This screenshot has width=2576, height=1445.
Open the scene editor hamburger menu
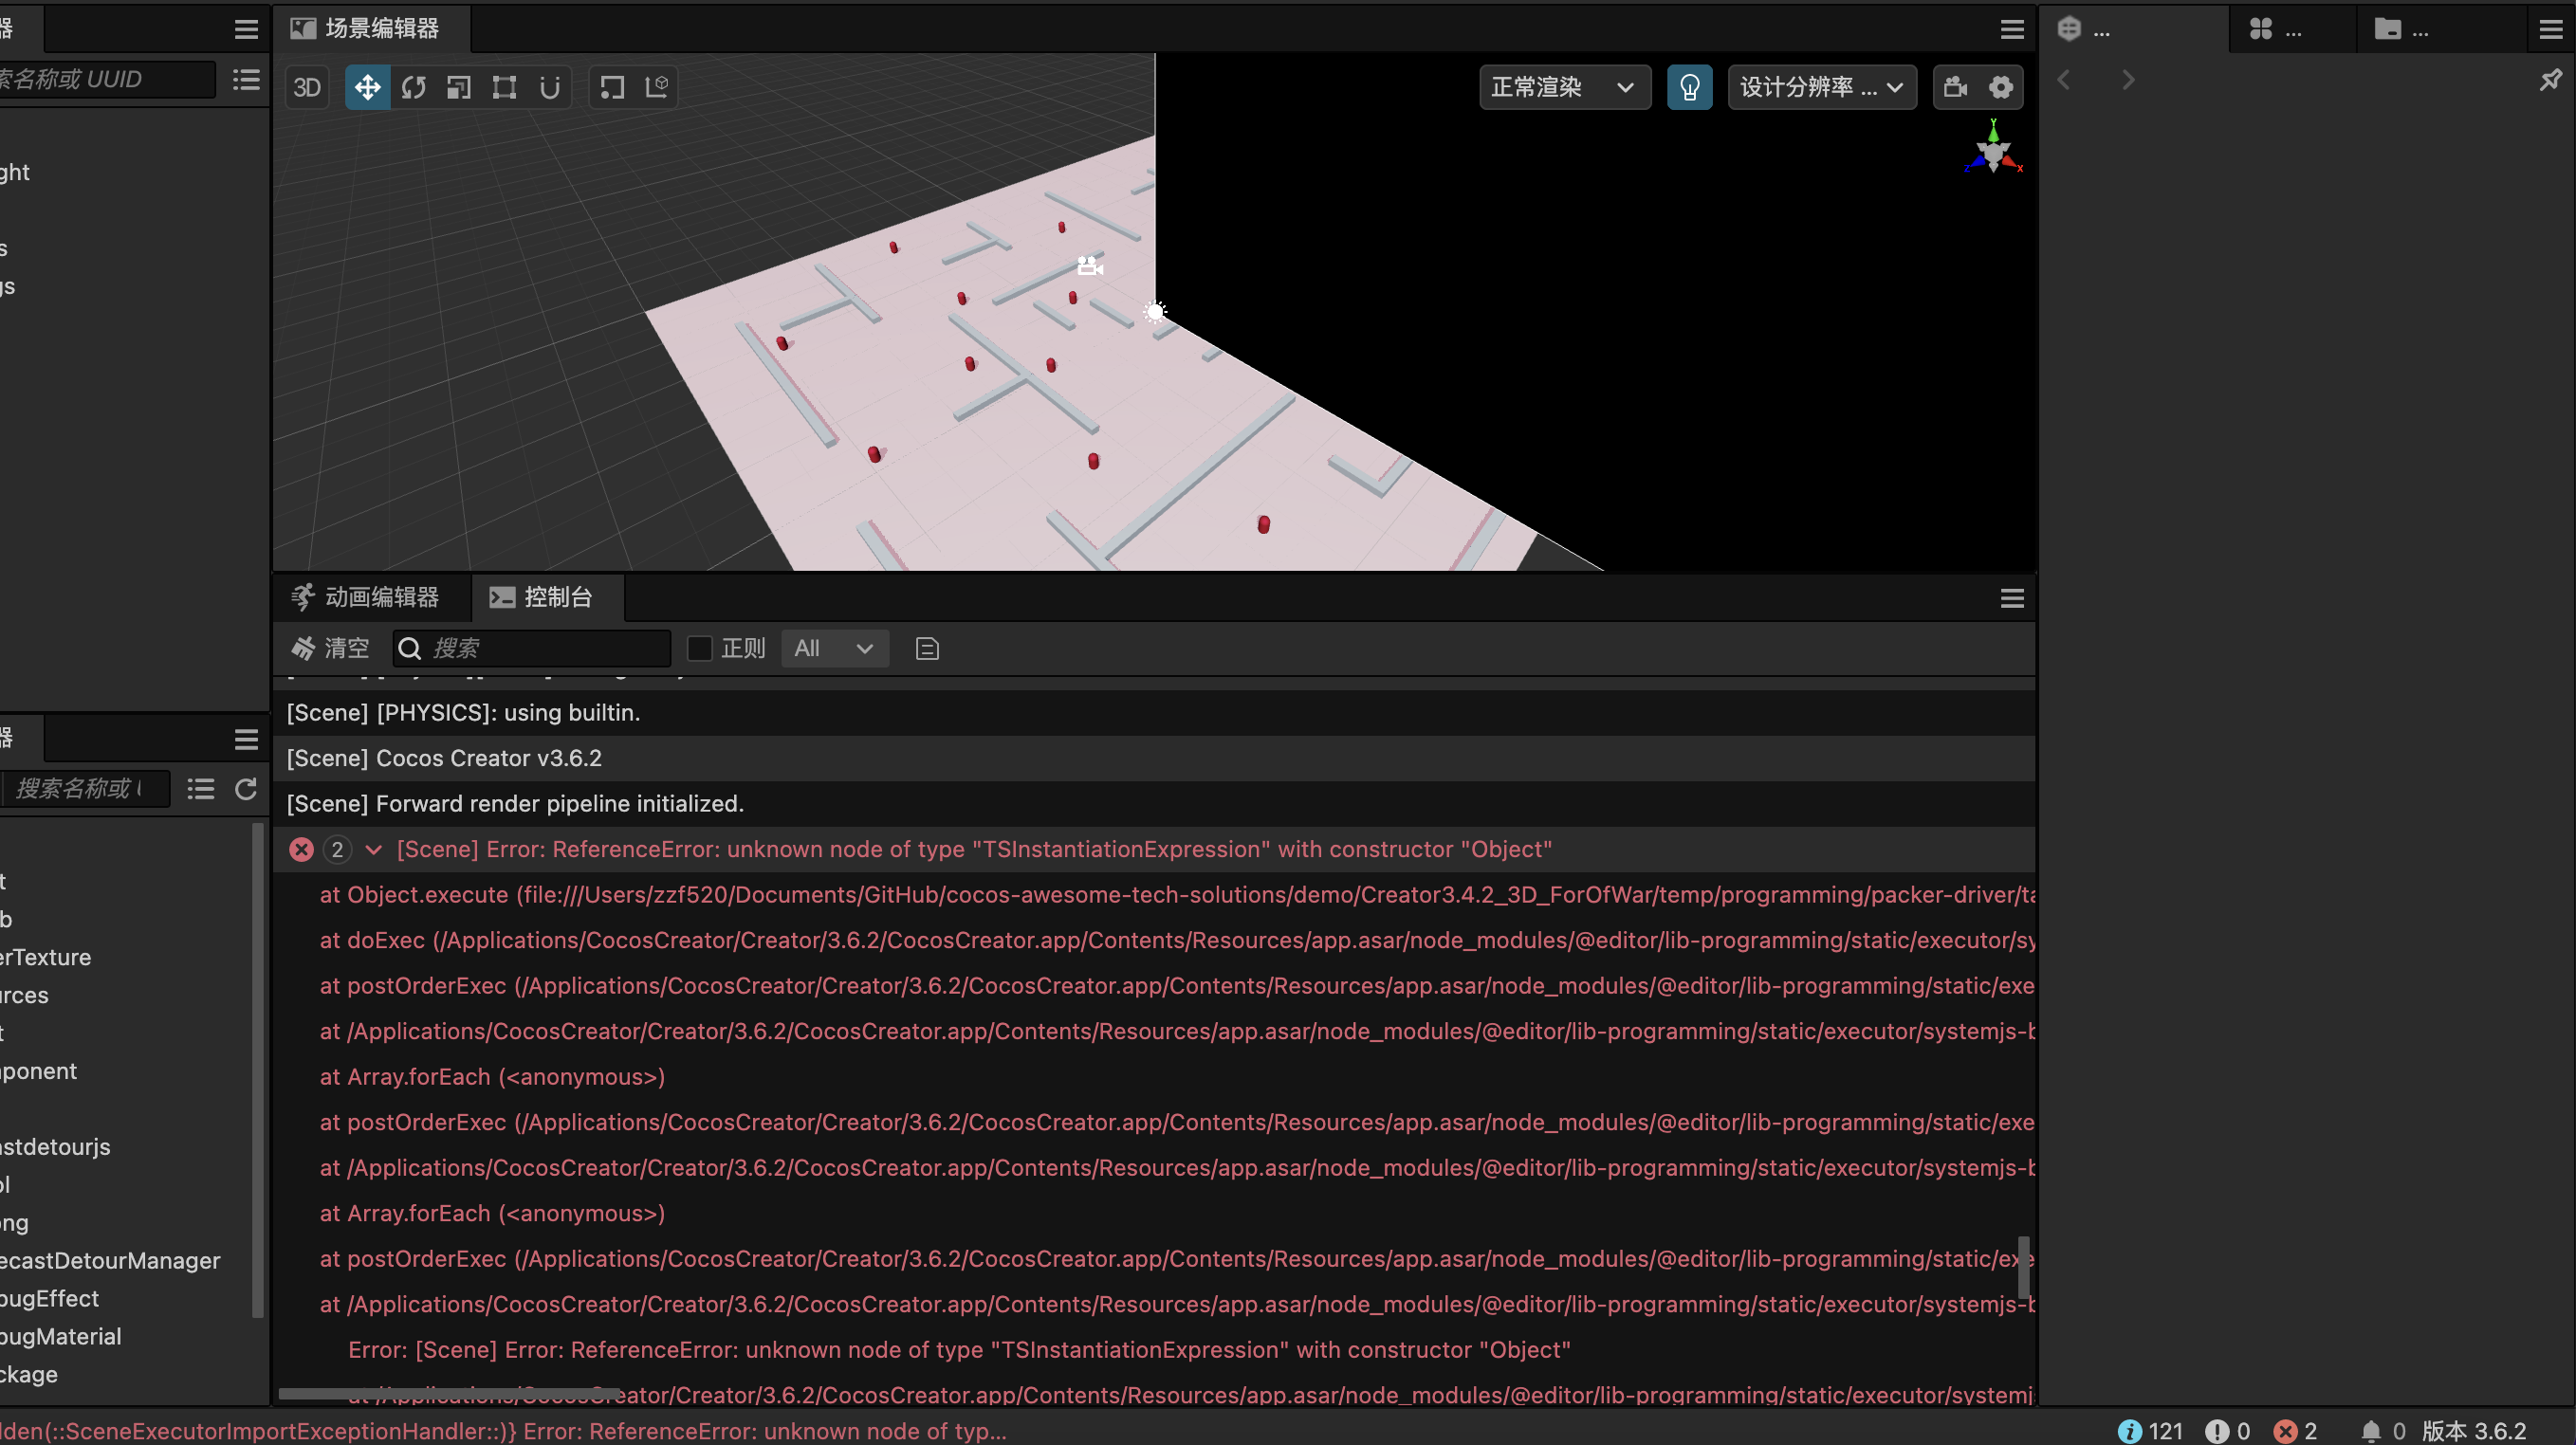tap(2011, 29)
